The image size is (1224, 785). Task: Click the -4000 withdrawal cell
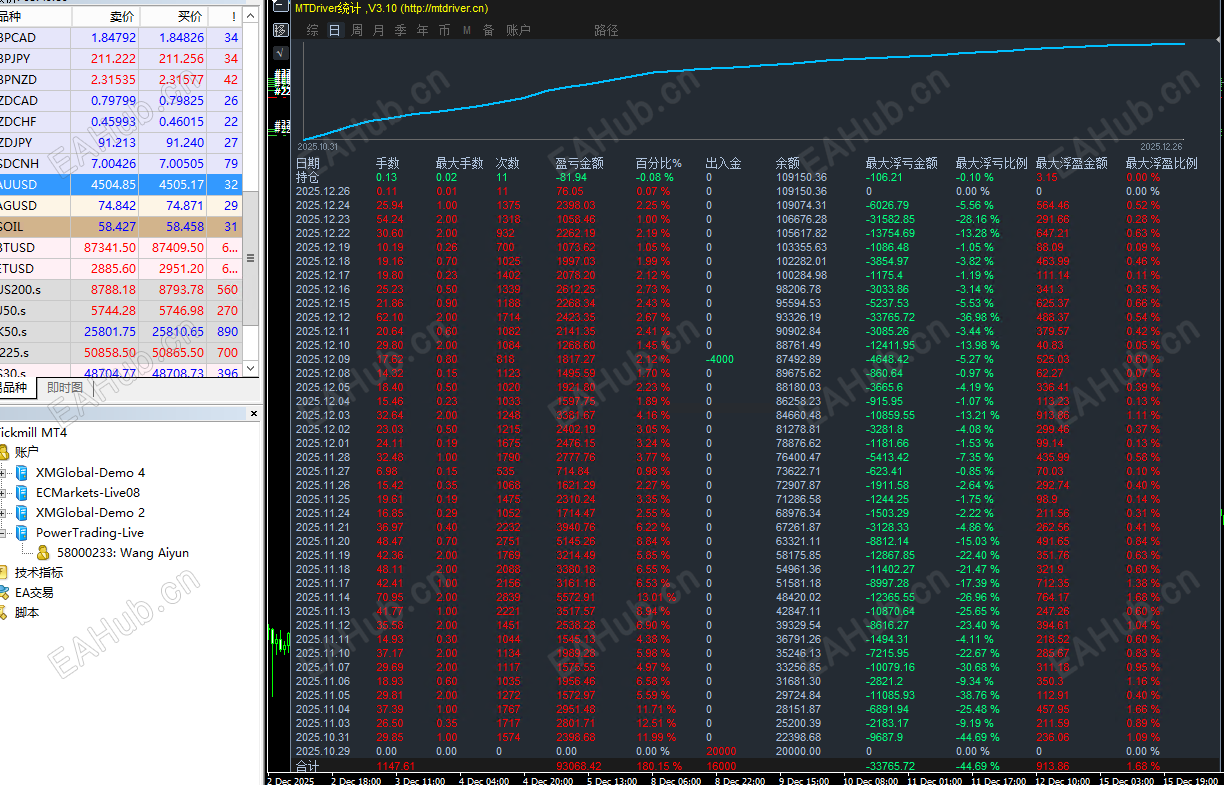[721, 359]
